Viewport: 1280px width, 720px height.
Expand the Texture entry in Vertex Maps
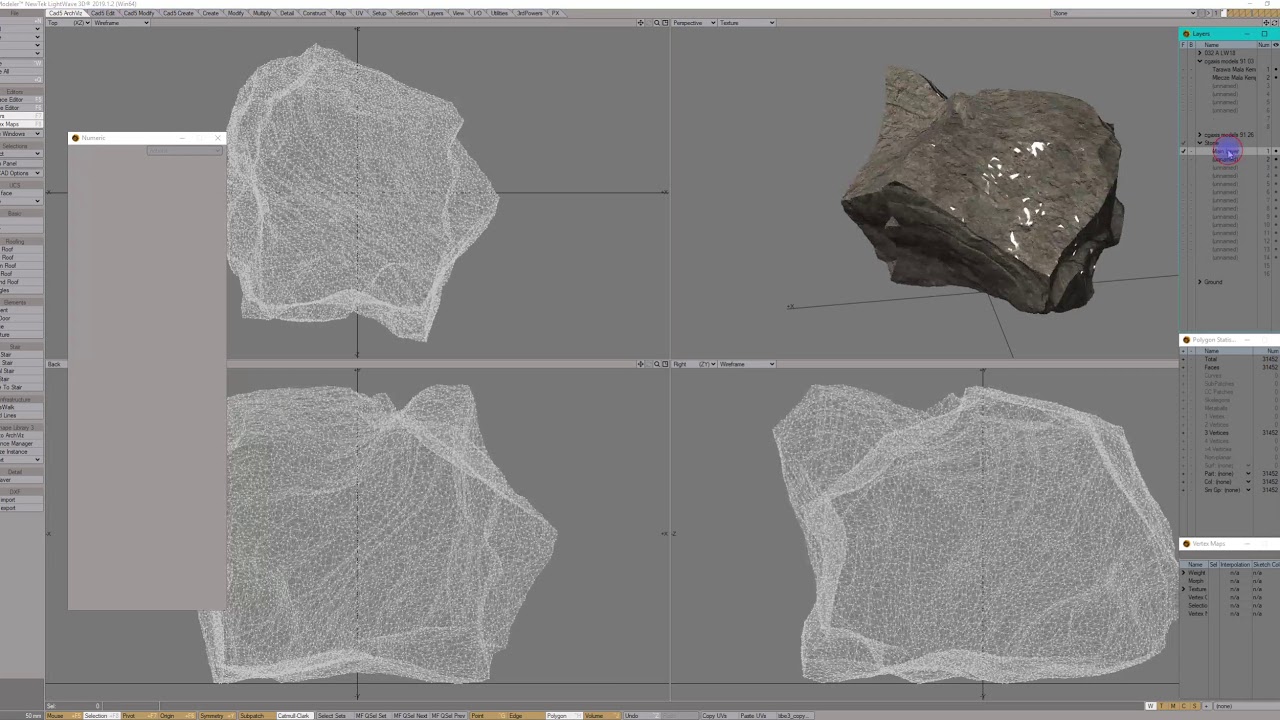1183,589
